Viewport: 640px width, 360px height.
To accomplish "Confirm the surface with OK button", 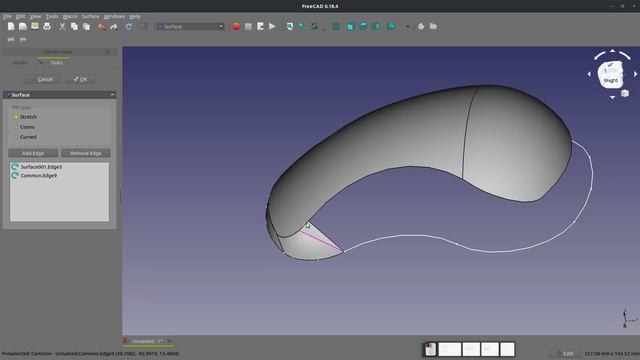I will tap(80, 79).
